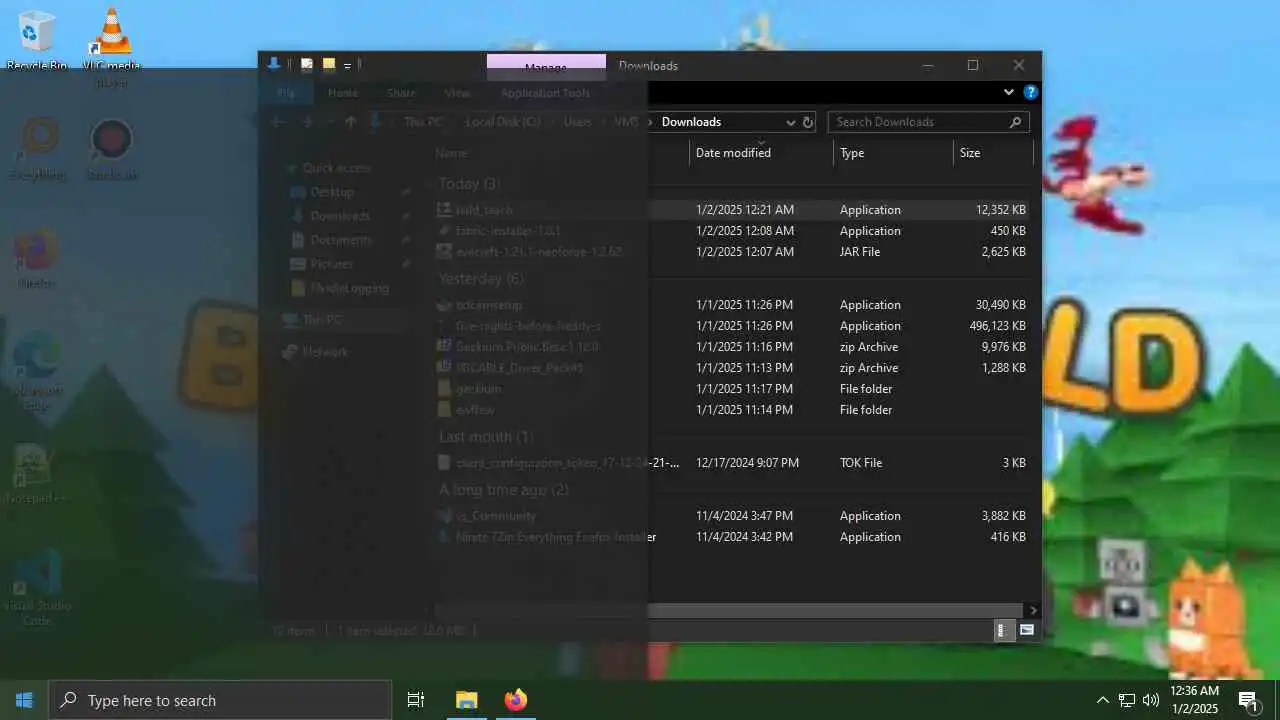Screen dimensions: 1280x720
Task: Click the taskbar clock and date
Action: click(1194, 700)
